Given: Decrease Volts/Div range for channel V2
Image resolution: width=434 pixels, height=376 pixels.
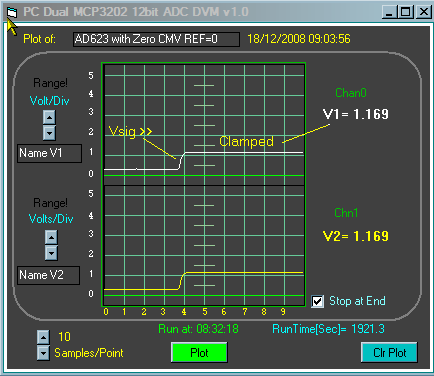Looking at the screenshot, I should 51,253.
